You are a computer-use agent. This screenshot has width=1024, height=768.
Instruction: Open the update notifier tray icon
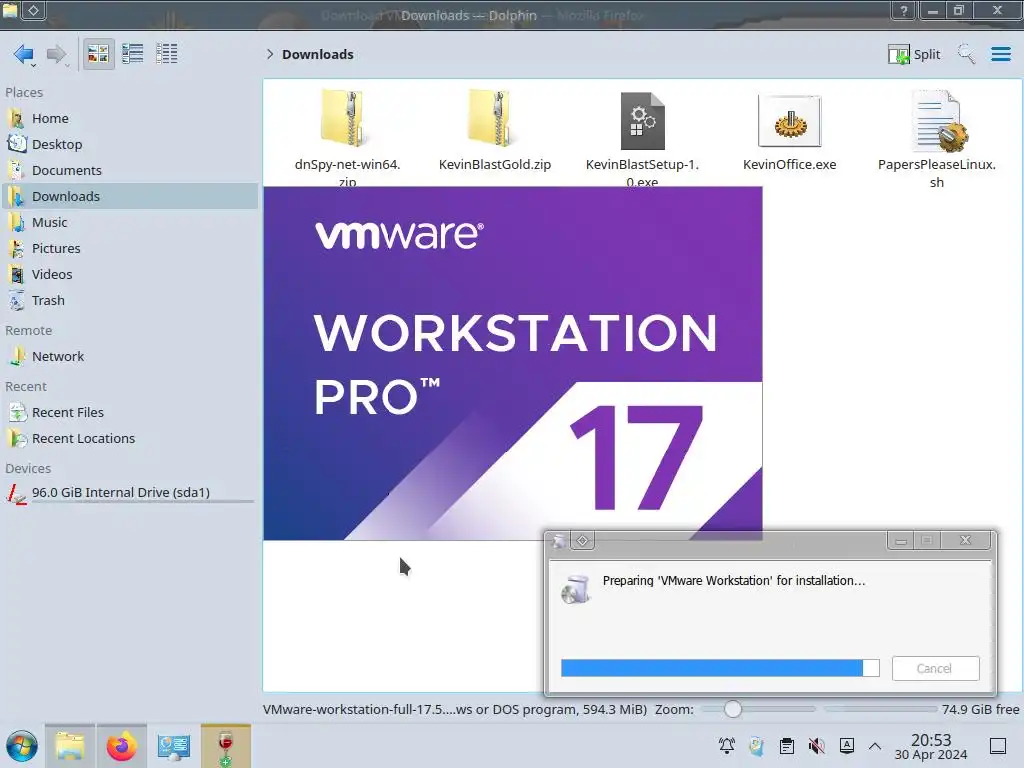756,746
